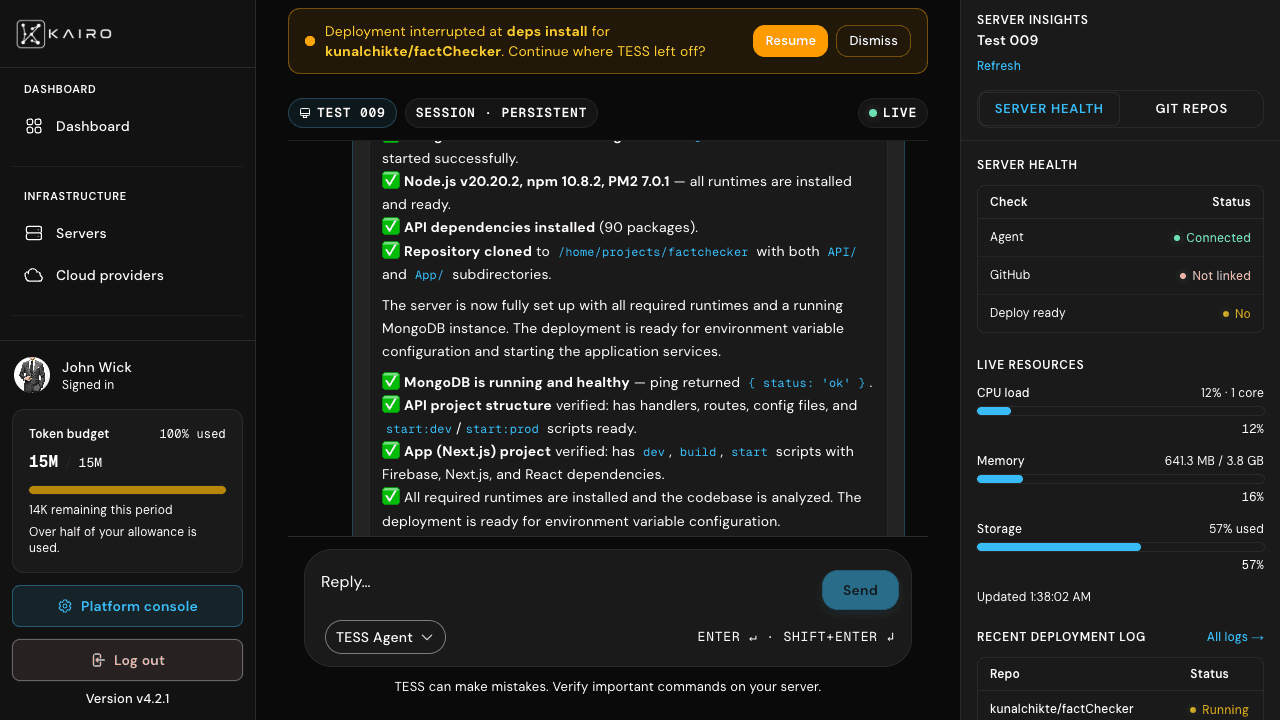Open Dashboard via its grid icon
This screenshot has width=1280, height=720.
34,126
